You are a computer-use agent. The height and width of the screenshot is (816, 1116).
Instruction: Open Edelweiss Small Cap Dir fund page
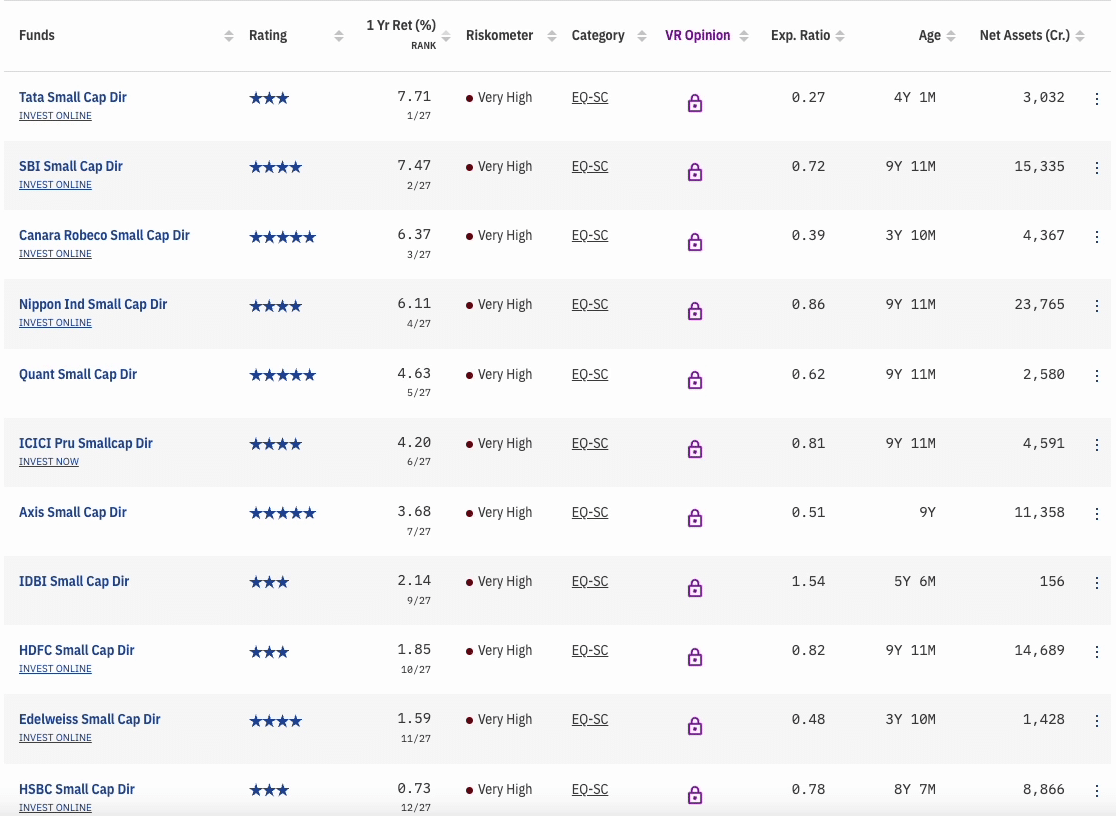[90, 720]
